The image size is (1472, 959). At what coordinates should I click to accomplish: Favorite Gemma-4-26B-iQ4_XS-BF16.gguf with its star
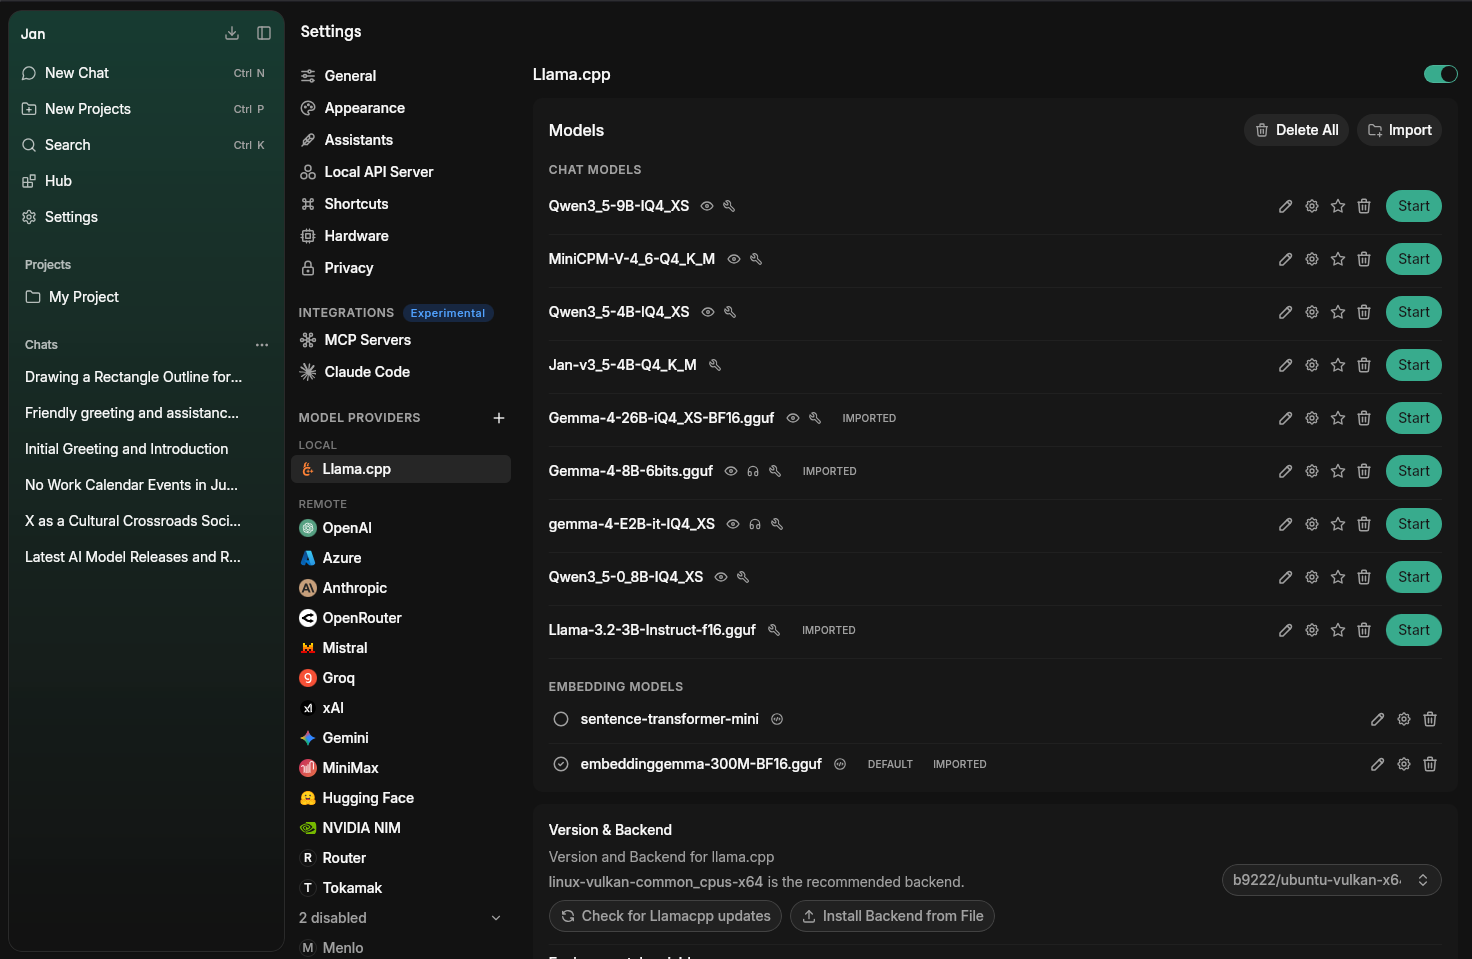coord(1338,418)
